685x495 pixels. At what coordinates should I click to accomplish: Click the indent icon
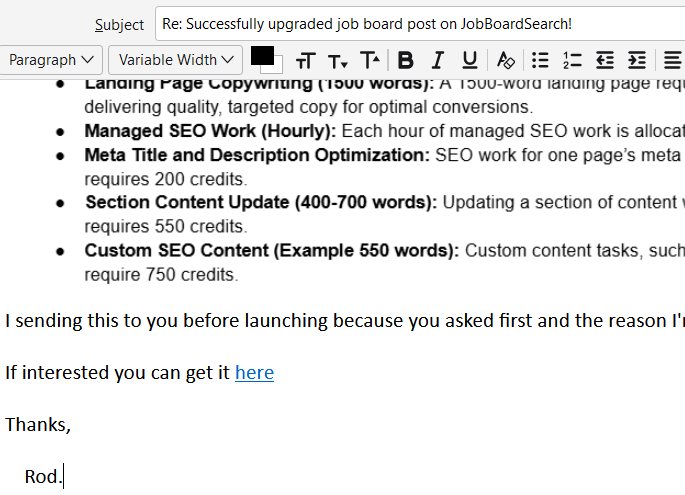[637, 60]
